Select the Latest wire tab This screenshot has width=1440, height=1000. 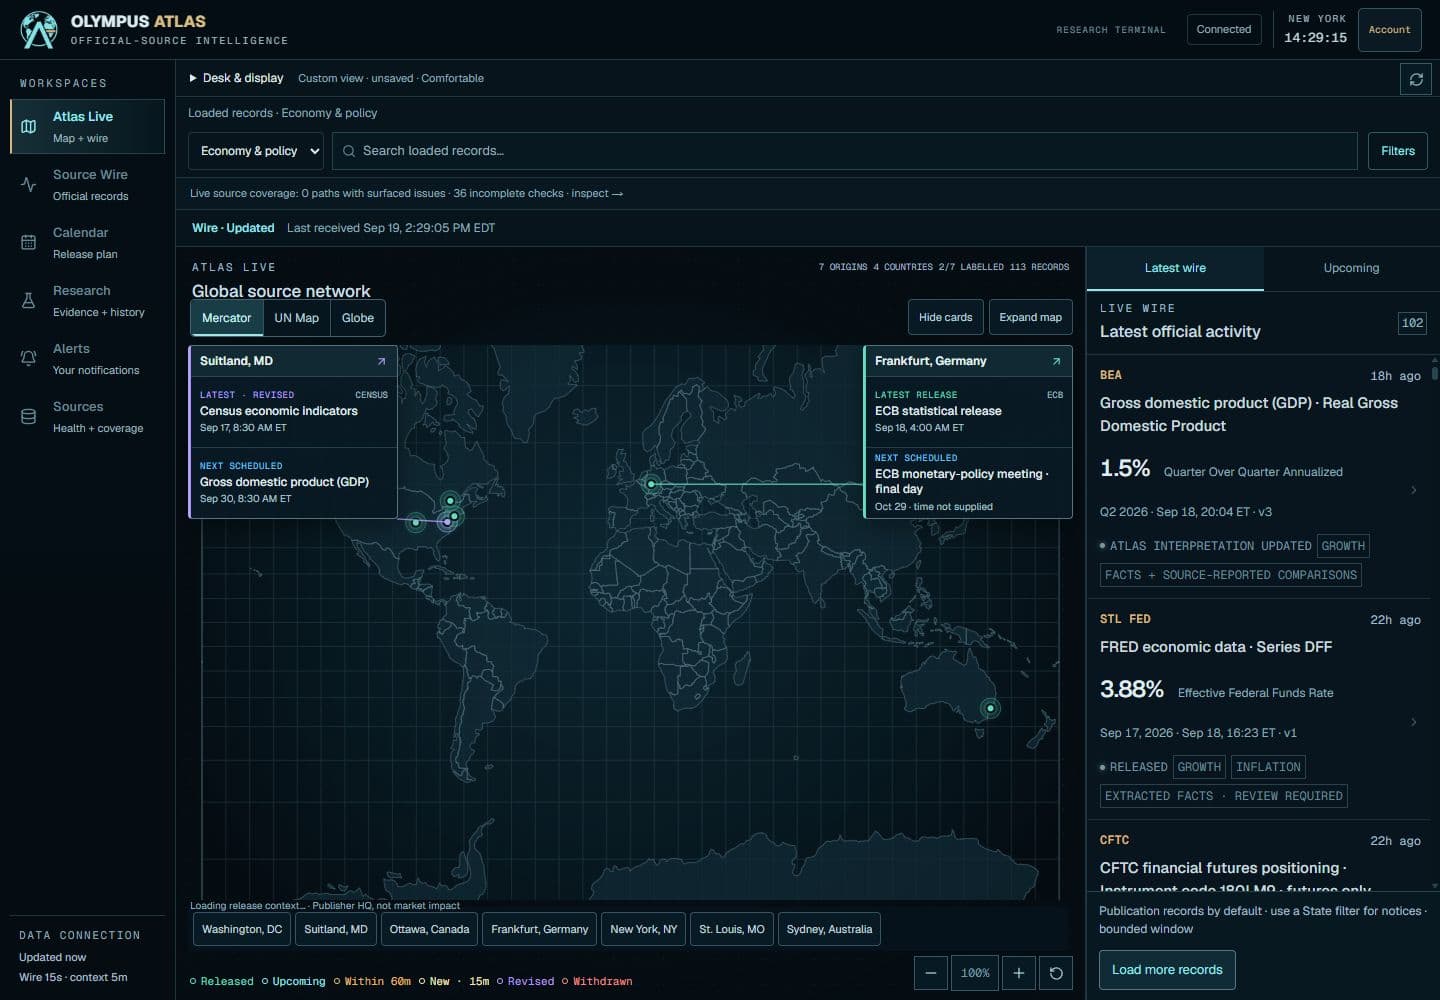tap(1175, 268)
